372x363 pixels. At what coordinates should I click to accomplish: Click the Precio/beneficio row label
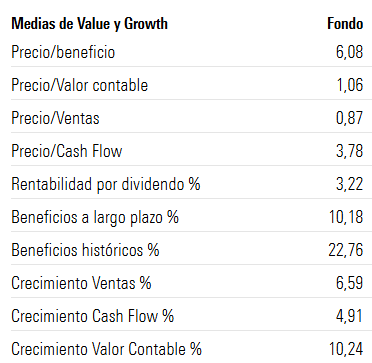coord(63,52)
